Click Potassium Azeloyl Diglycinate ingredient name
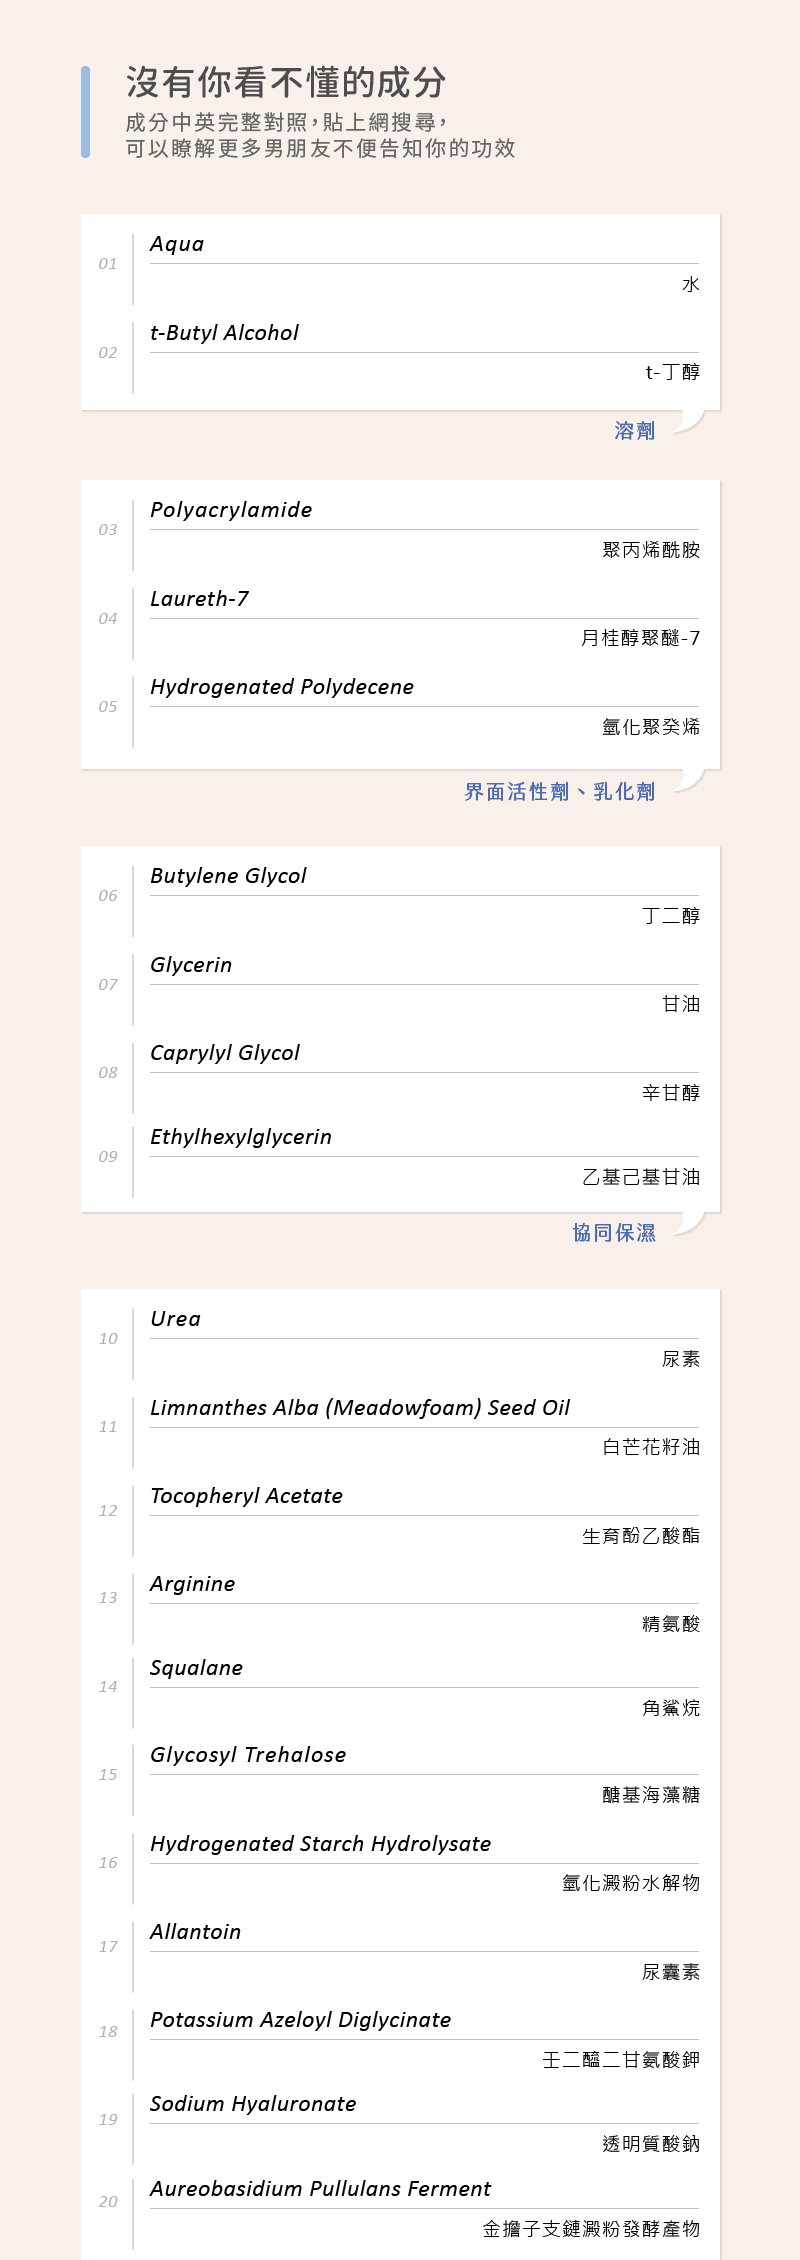800x2260 pixels. tap(300, 2020)
